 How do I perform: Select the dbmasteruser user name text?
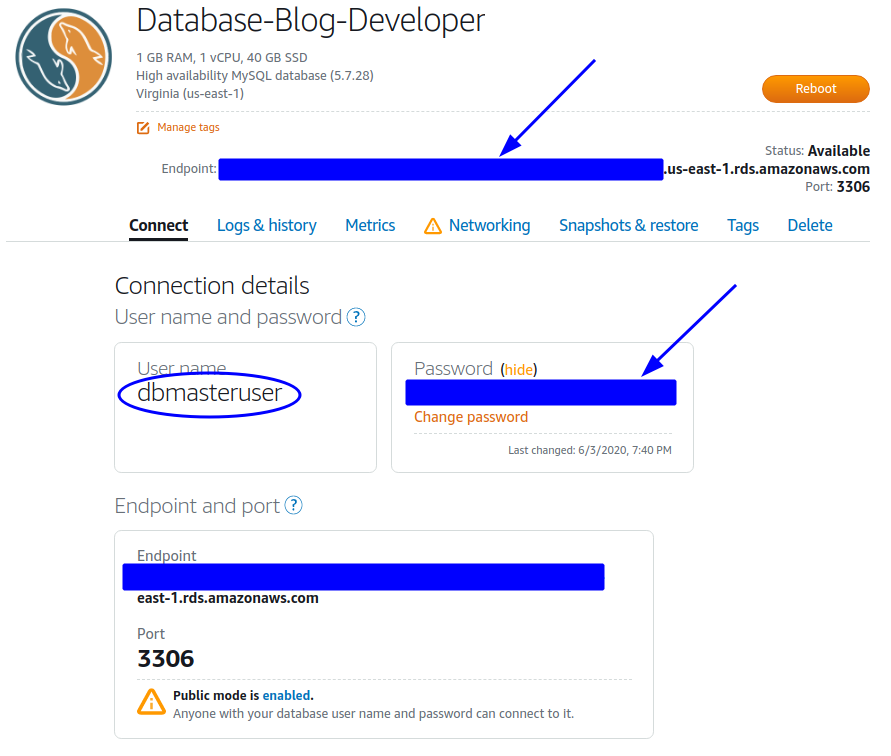[x=210, y=393]
